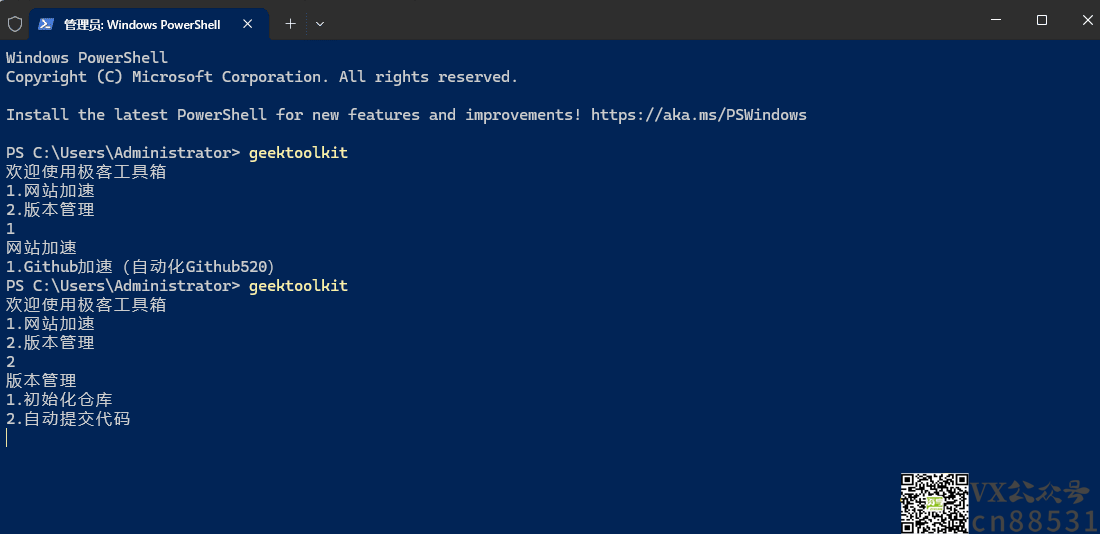Maximize the terminal window
The height and width of the screenshot is (534, 1100).
point(1042,20)
